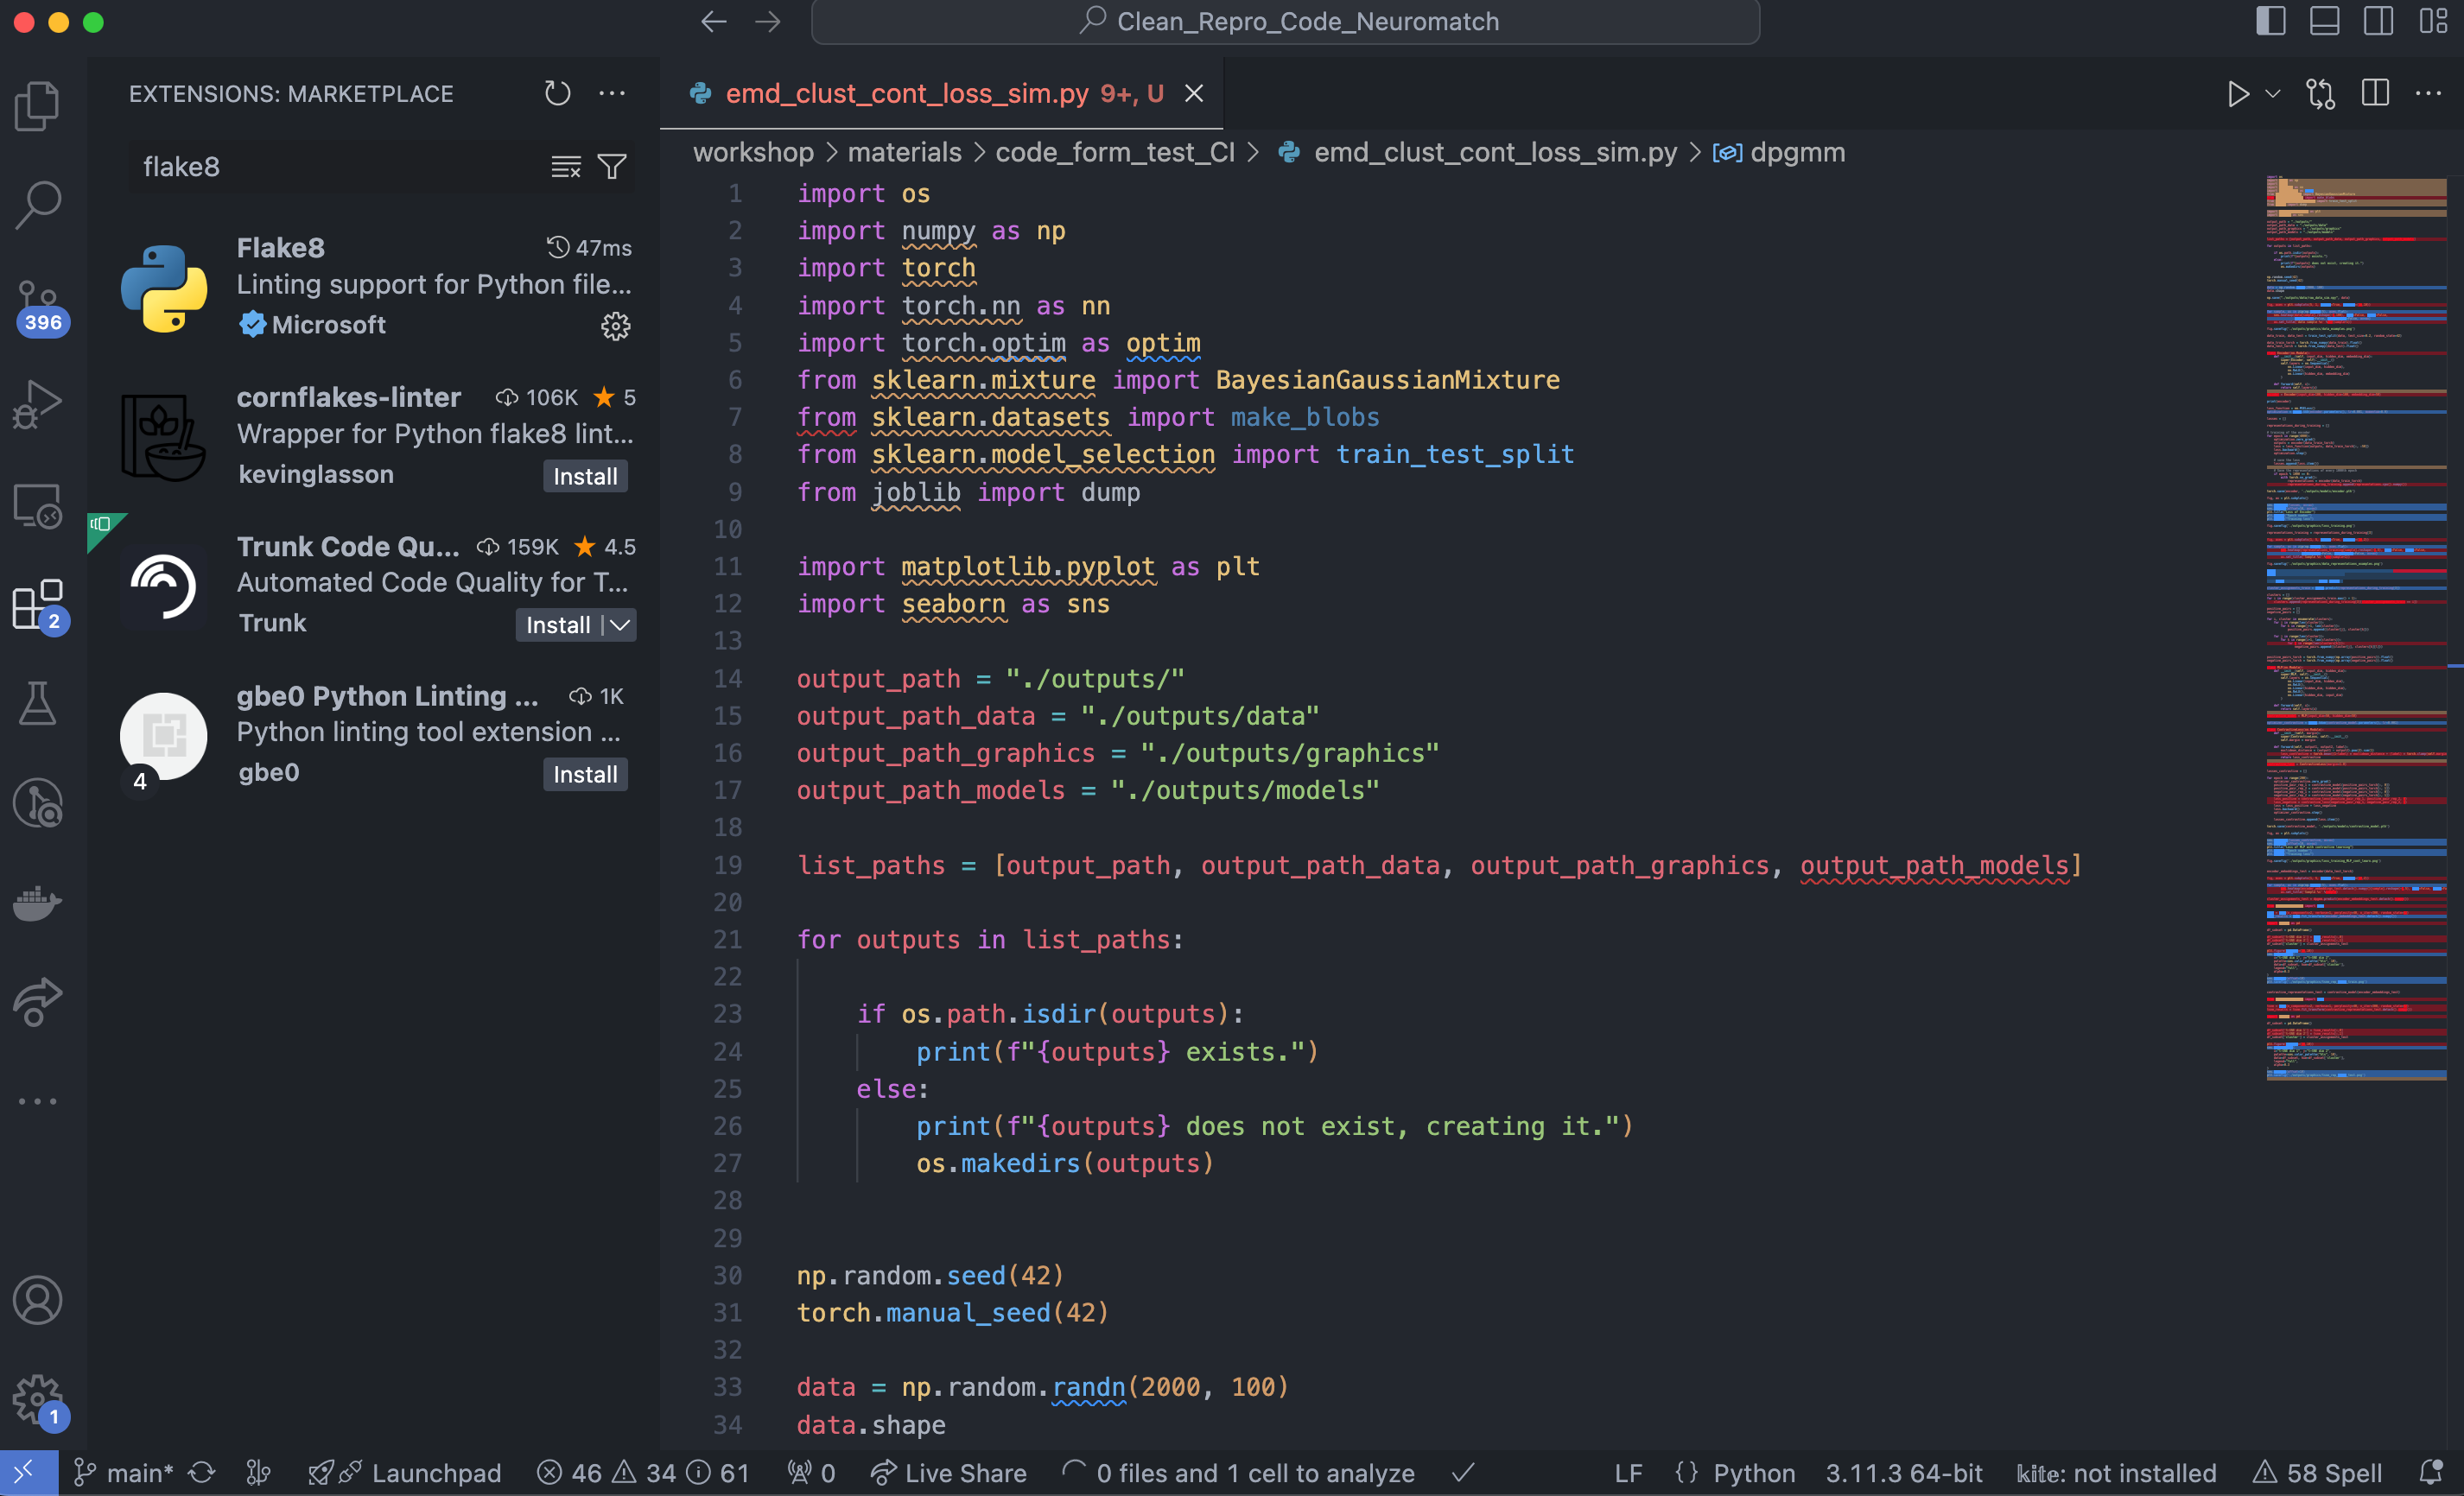Toggle the bottom panel layout button
The width and height of the screenshot is (2464, 1496).
pyautogui.click(x=2324, y=21)
